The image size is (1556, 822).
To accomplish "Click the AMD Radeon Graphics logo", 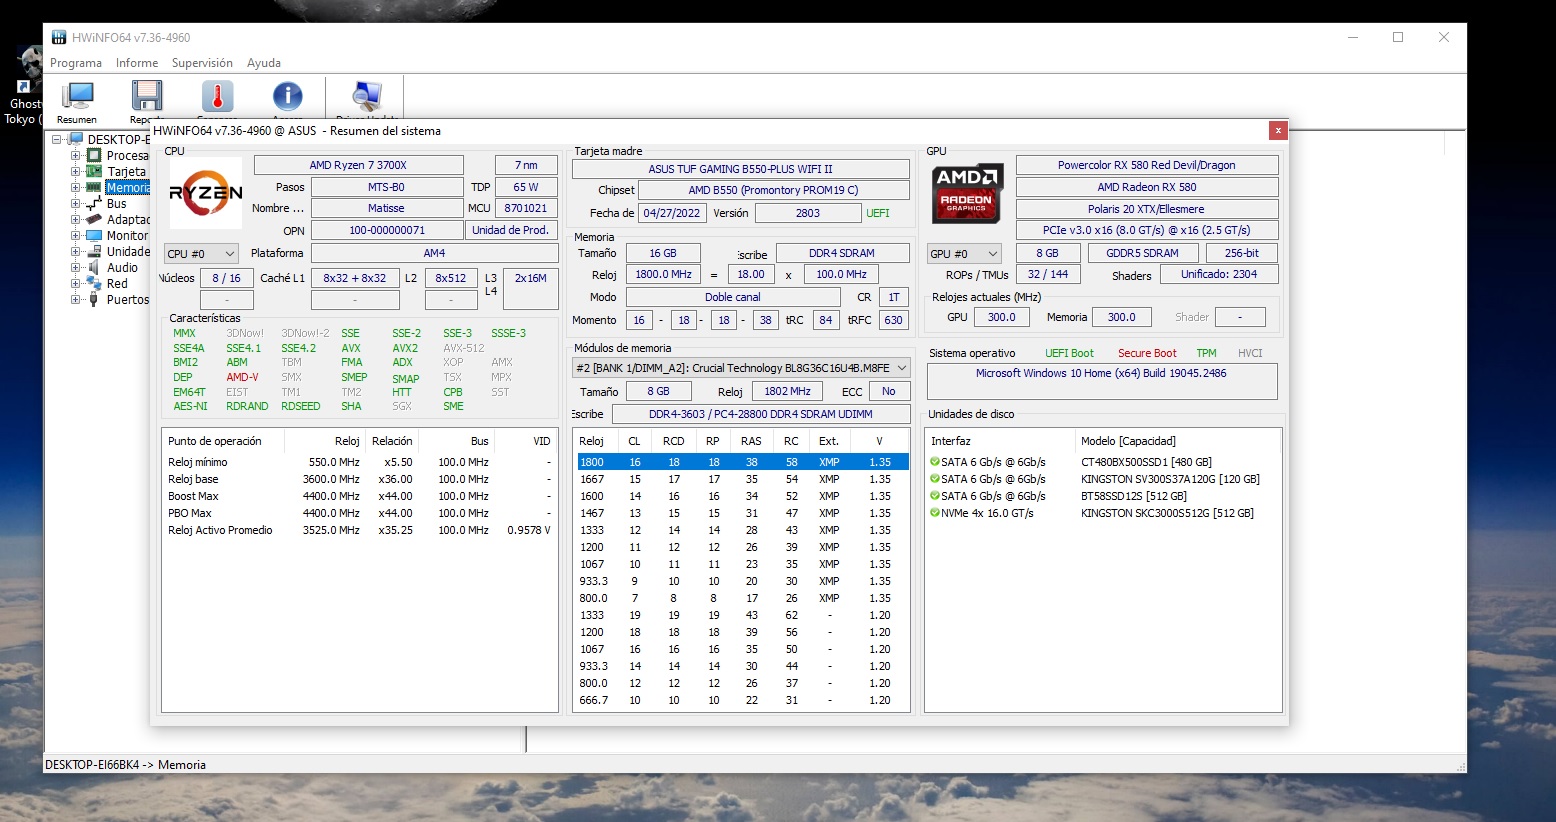I will [x=967, y=193].
